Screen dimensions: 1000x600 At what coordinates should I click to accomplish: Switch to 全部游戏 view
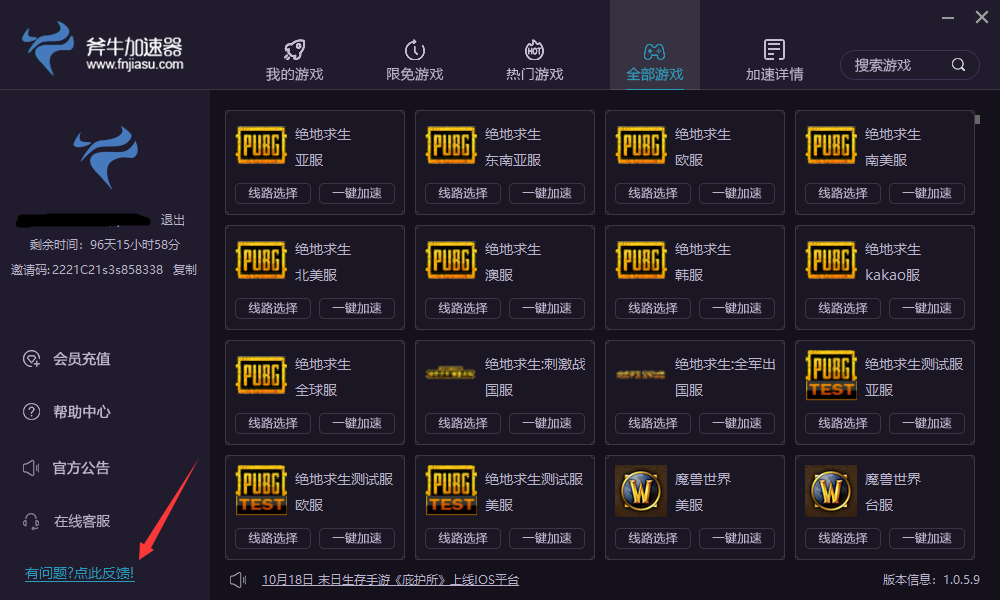point(654,55)
